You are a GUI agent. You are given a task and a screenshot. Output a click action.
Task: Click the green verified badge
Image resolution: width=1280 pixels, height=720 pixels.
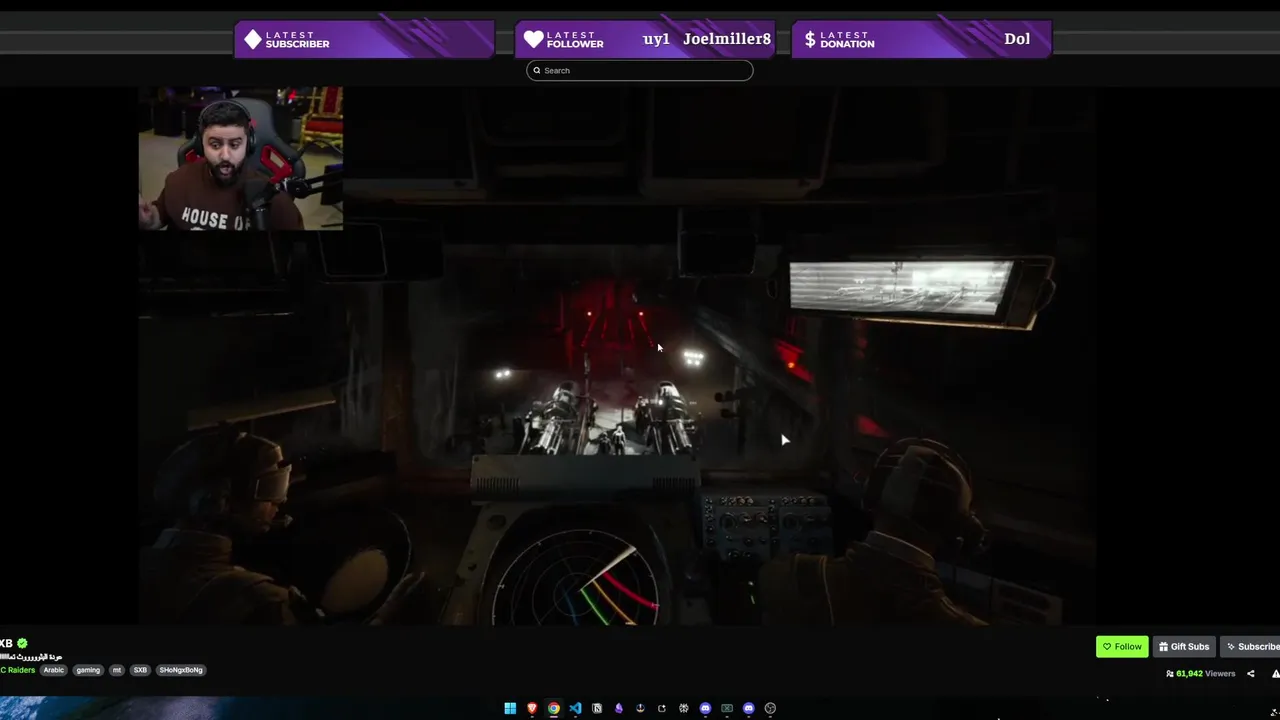pos(22,643)
